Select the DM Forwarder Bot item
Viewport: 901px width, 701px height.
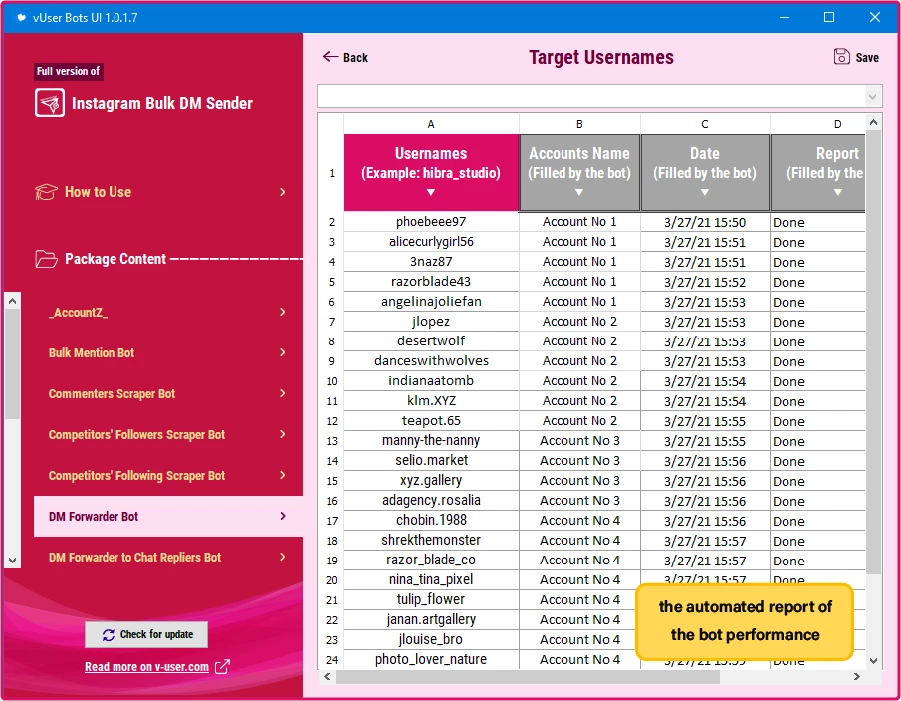coord(168,517)
